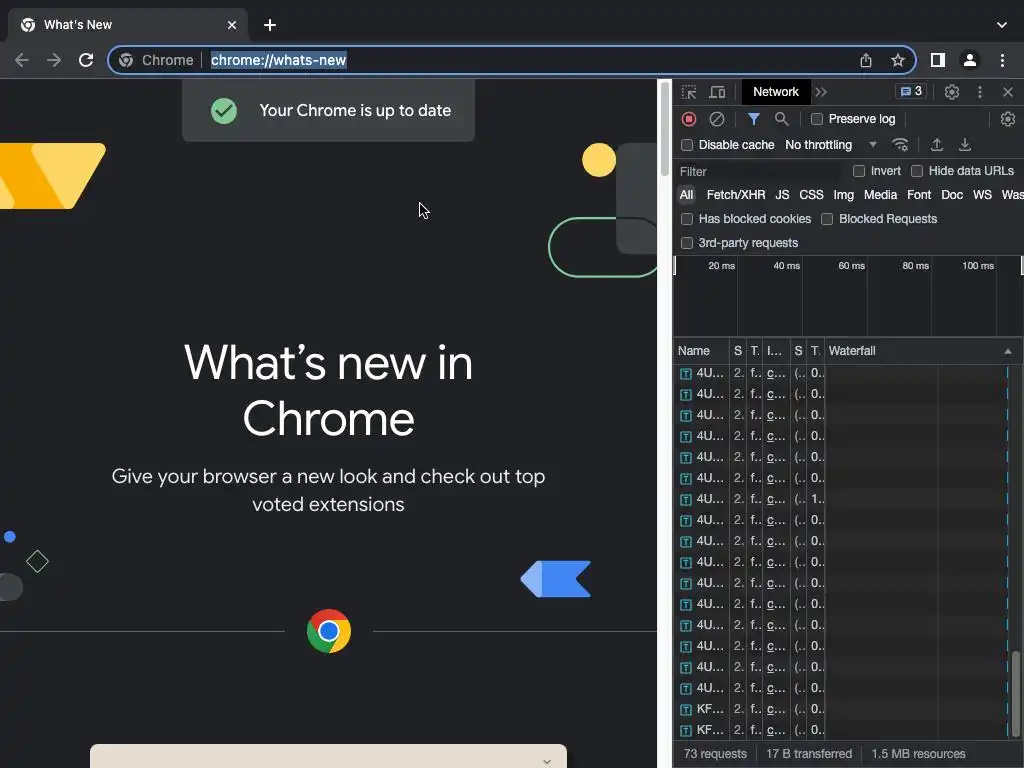Image resolution: width=1024 pixels, height=768 pixels.
Task: Enable the Disable cache checkbox
Action: point(687,145)
